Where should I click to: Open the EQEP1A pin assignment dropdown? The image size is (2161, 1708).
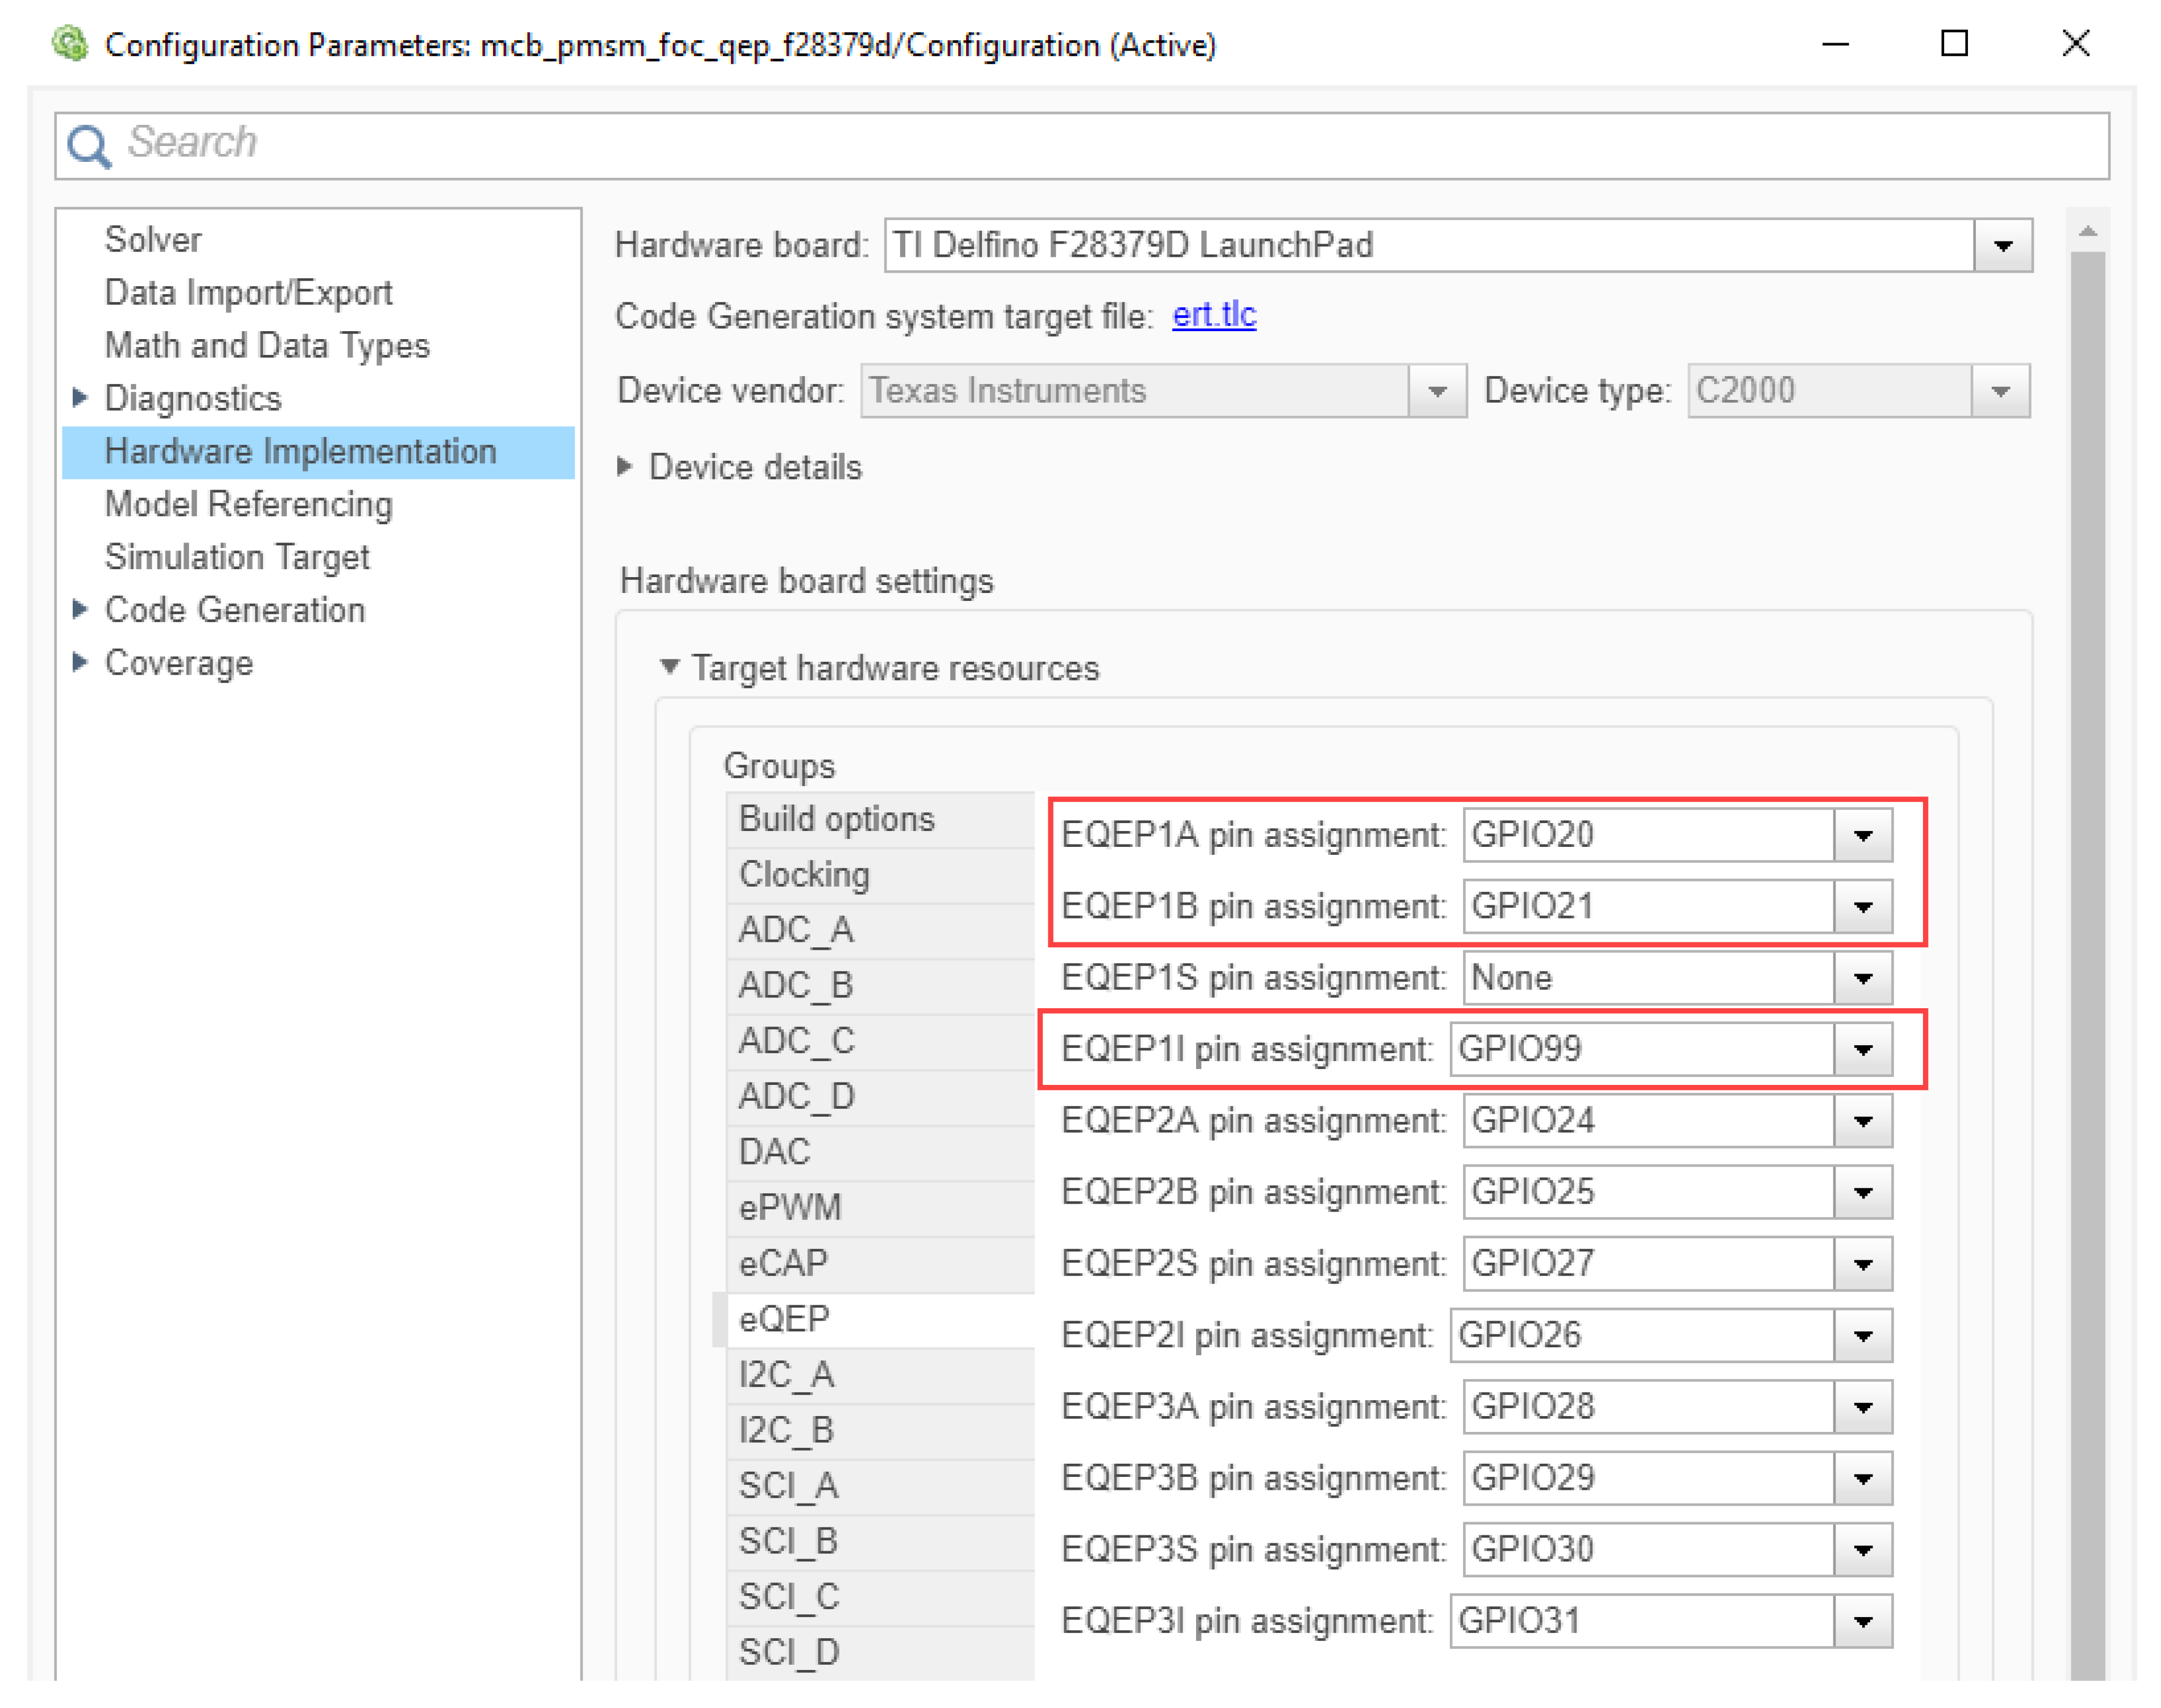(x=1862, y=835)
